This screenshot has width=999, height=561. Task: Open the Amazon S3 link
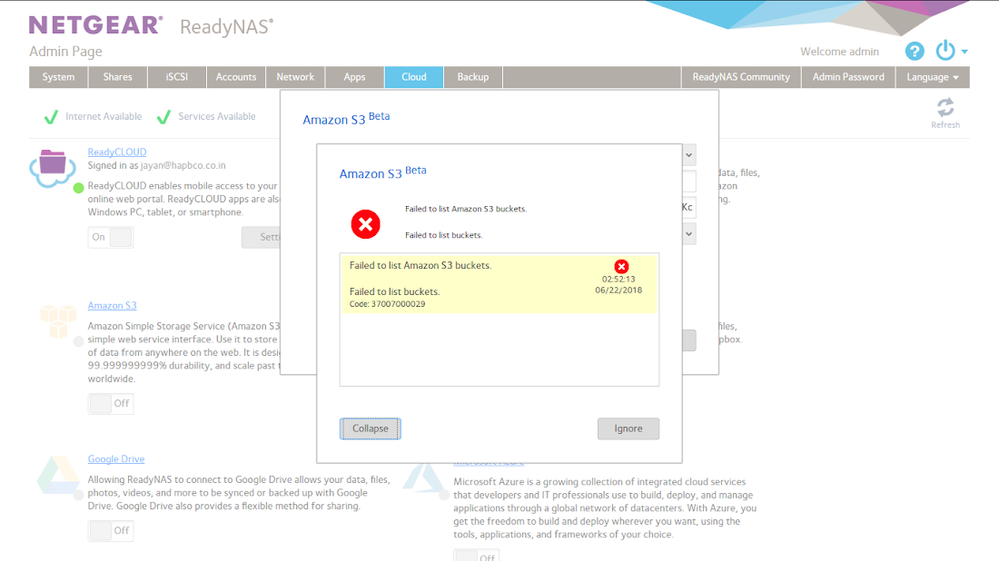[x=112, y=306]
